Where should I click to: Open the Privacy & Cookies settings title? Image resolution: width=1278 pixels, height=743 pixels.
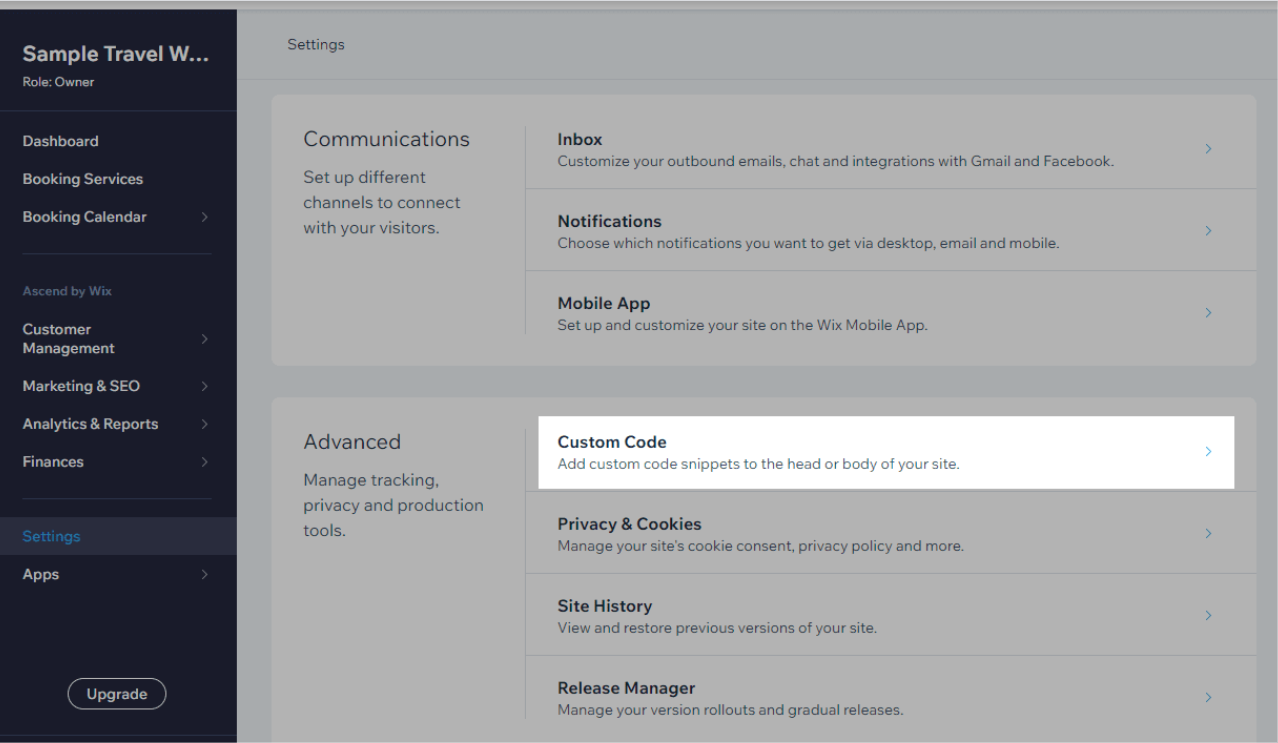629,524
